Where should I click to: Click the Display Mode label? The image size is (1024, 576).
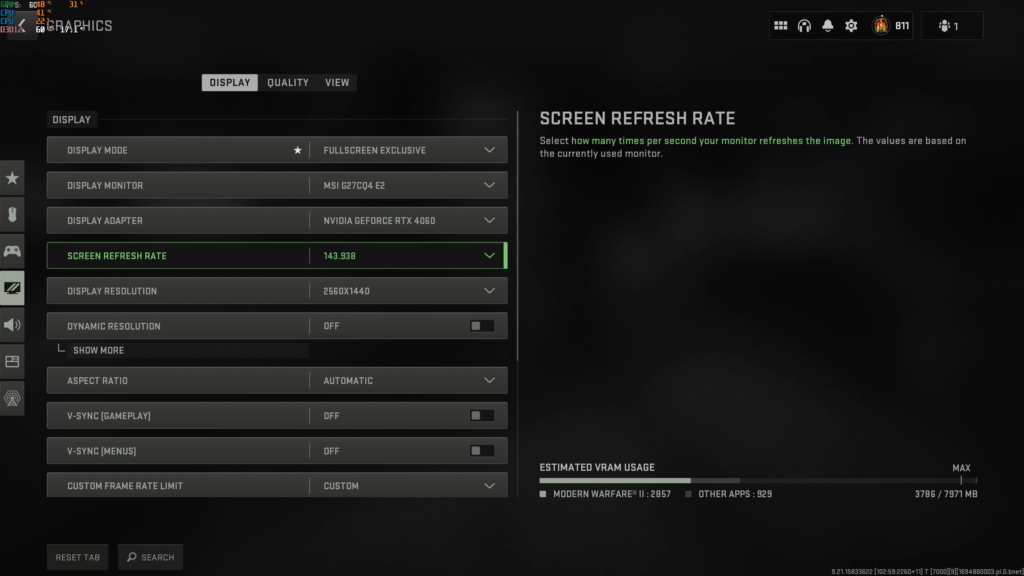click(x=97, y=150)
